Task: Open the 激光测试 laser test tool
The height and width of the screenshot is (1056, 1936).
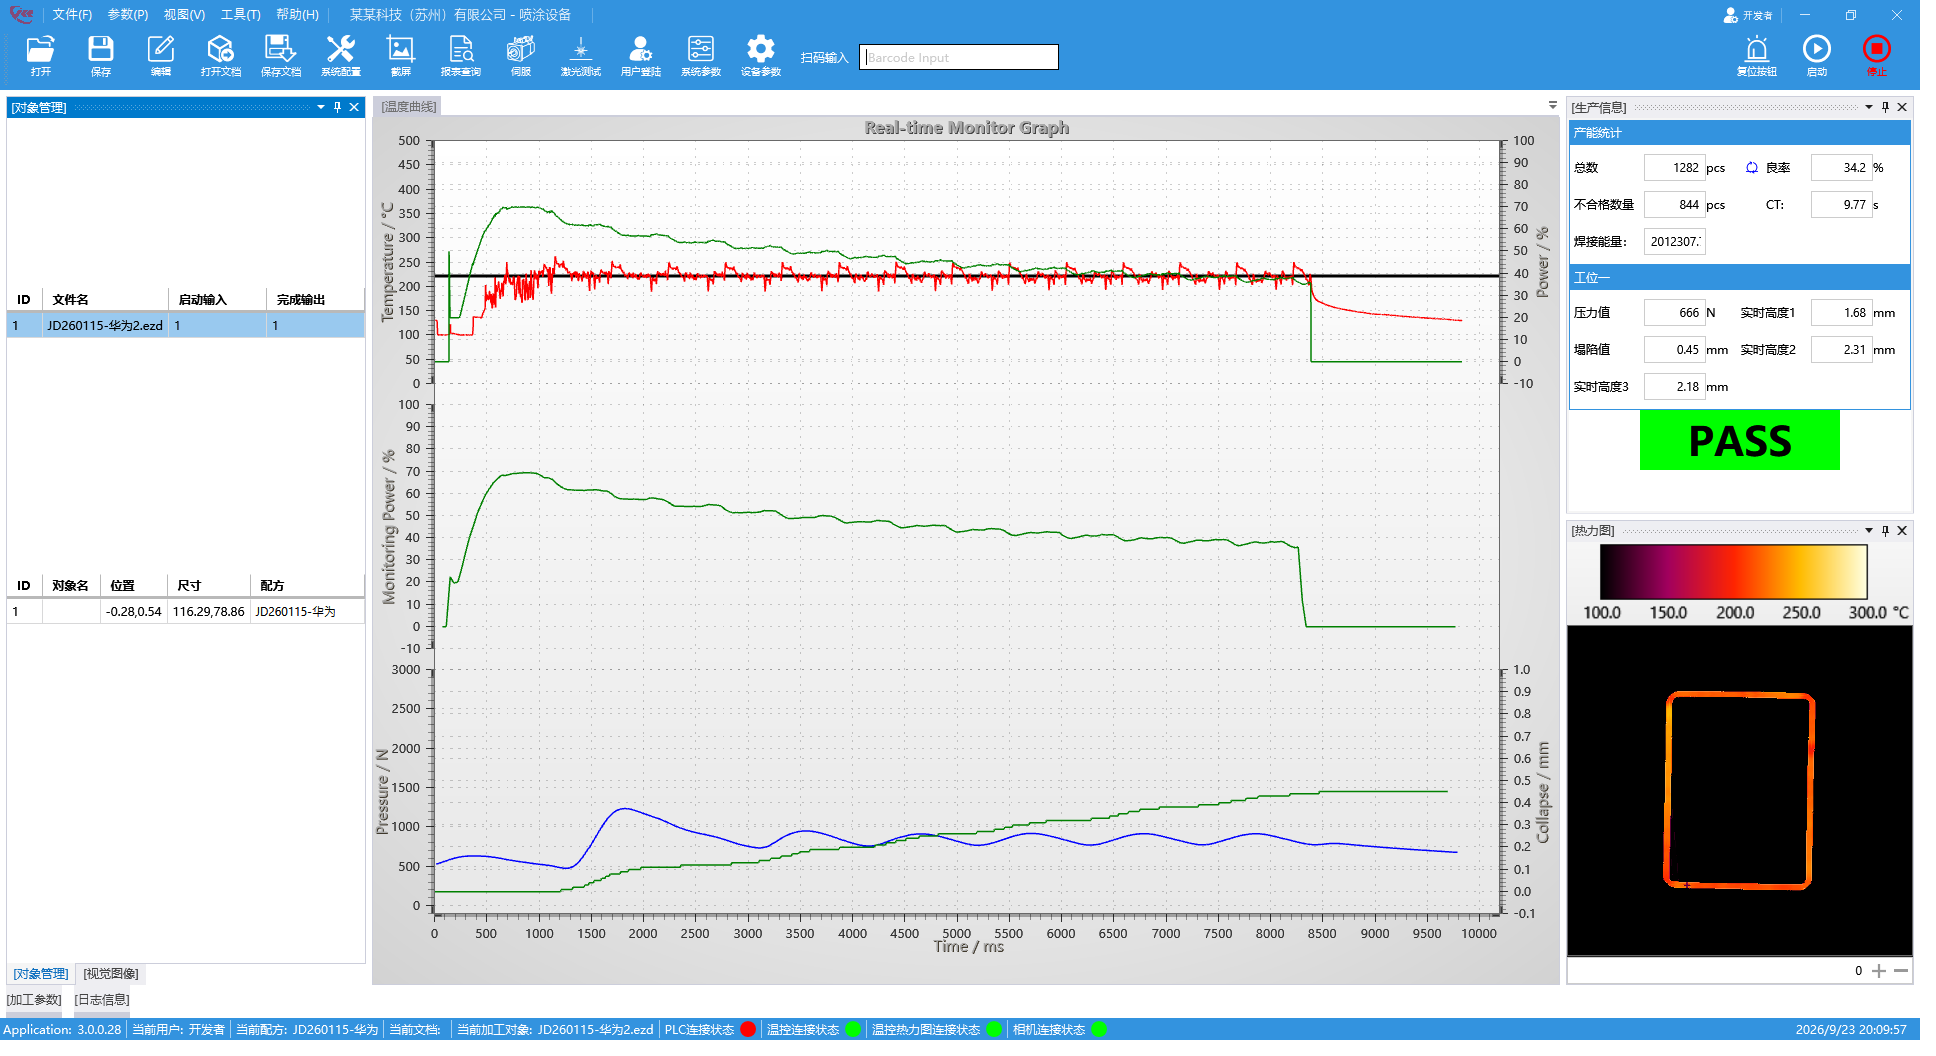Action: (580, 56)
